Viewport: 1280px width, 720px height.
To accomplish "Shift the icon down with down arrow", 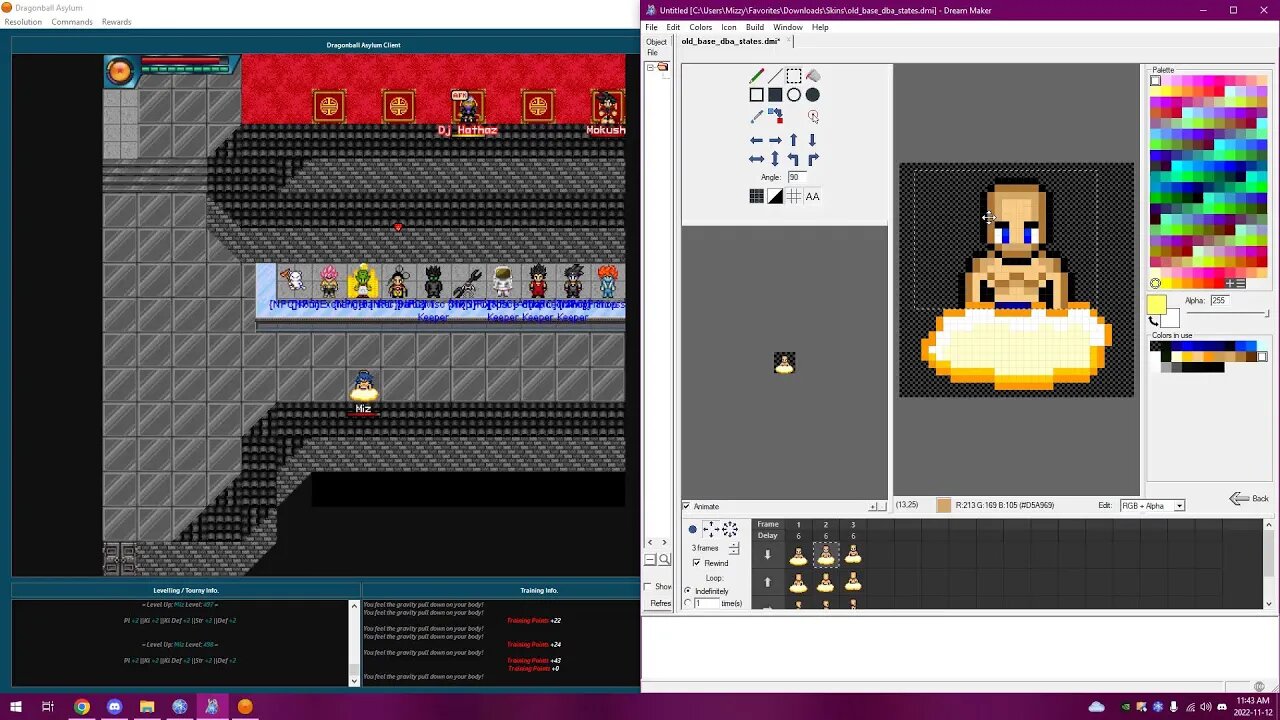I will [812, 140].
